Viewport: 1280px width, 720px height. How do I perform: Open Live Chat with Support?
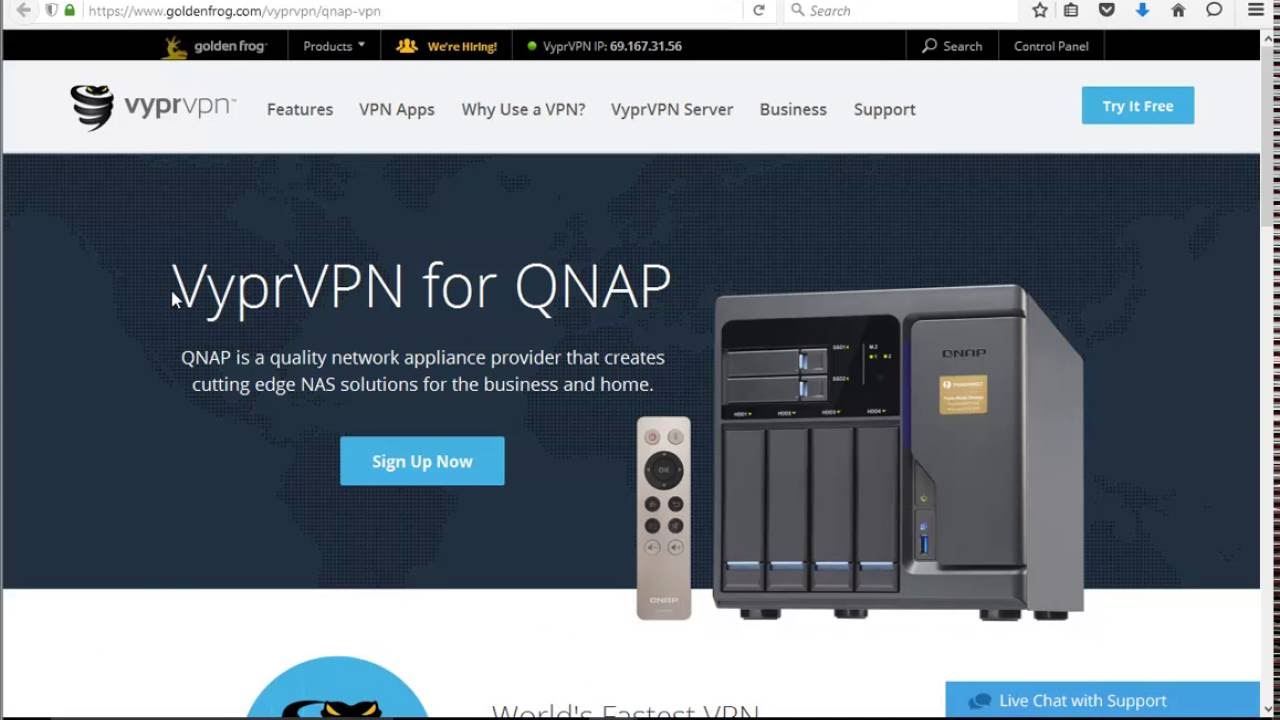pos(1102,701)
